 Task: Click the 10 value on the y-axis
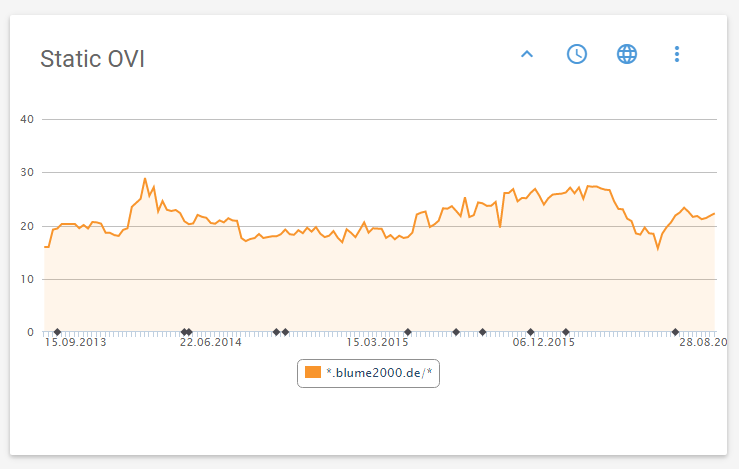tap(27, 279)
